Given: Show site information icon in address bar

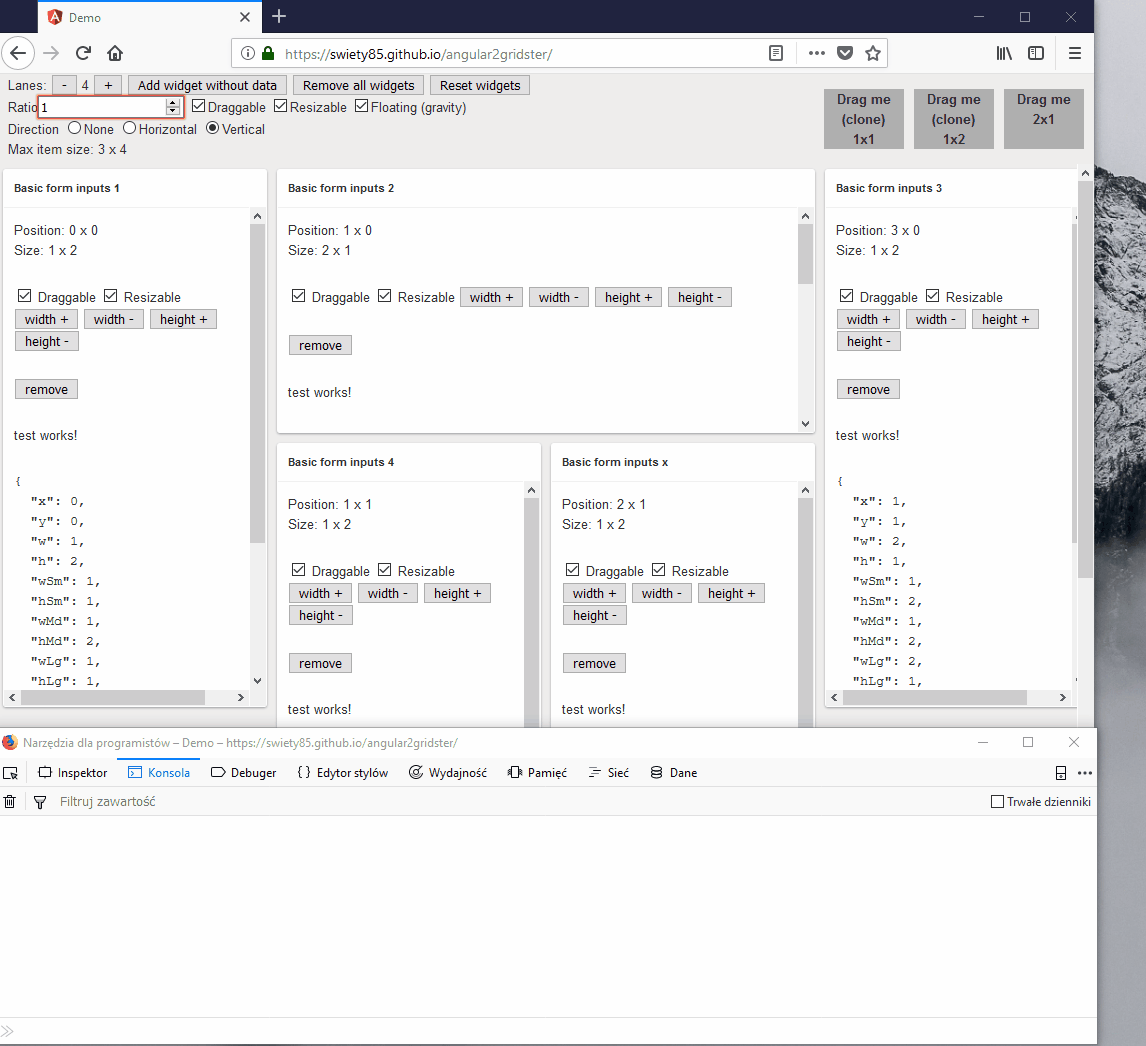Looking at the screenshot, I should (x=248, y=53).
